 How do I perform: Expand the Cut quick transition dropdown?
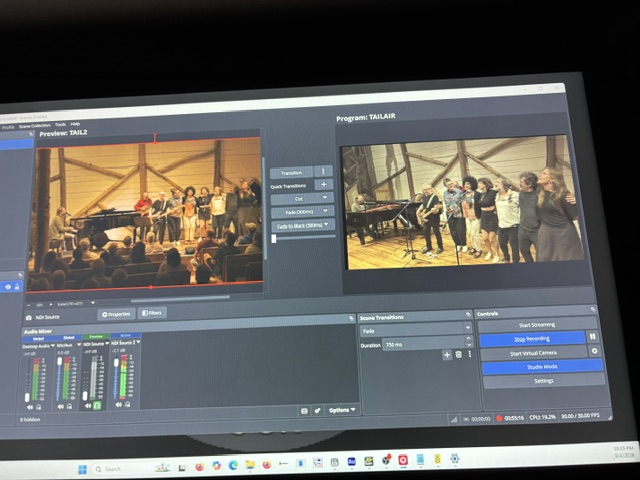(325, 198)
